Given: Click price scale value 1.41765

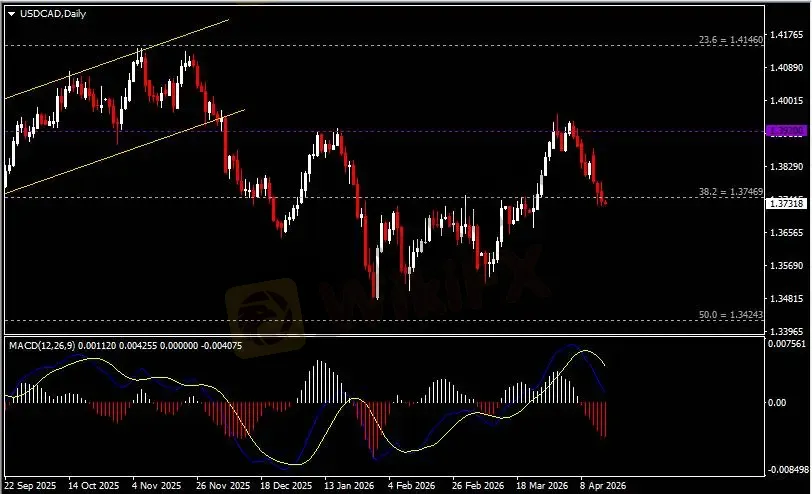Looking at the screenshot, I should (787, 35).
